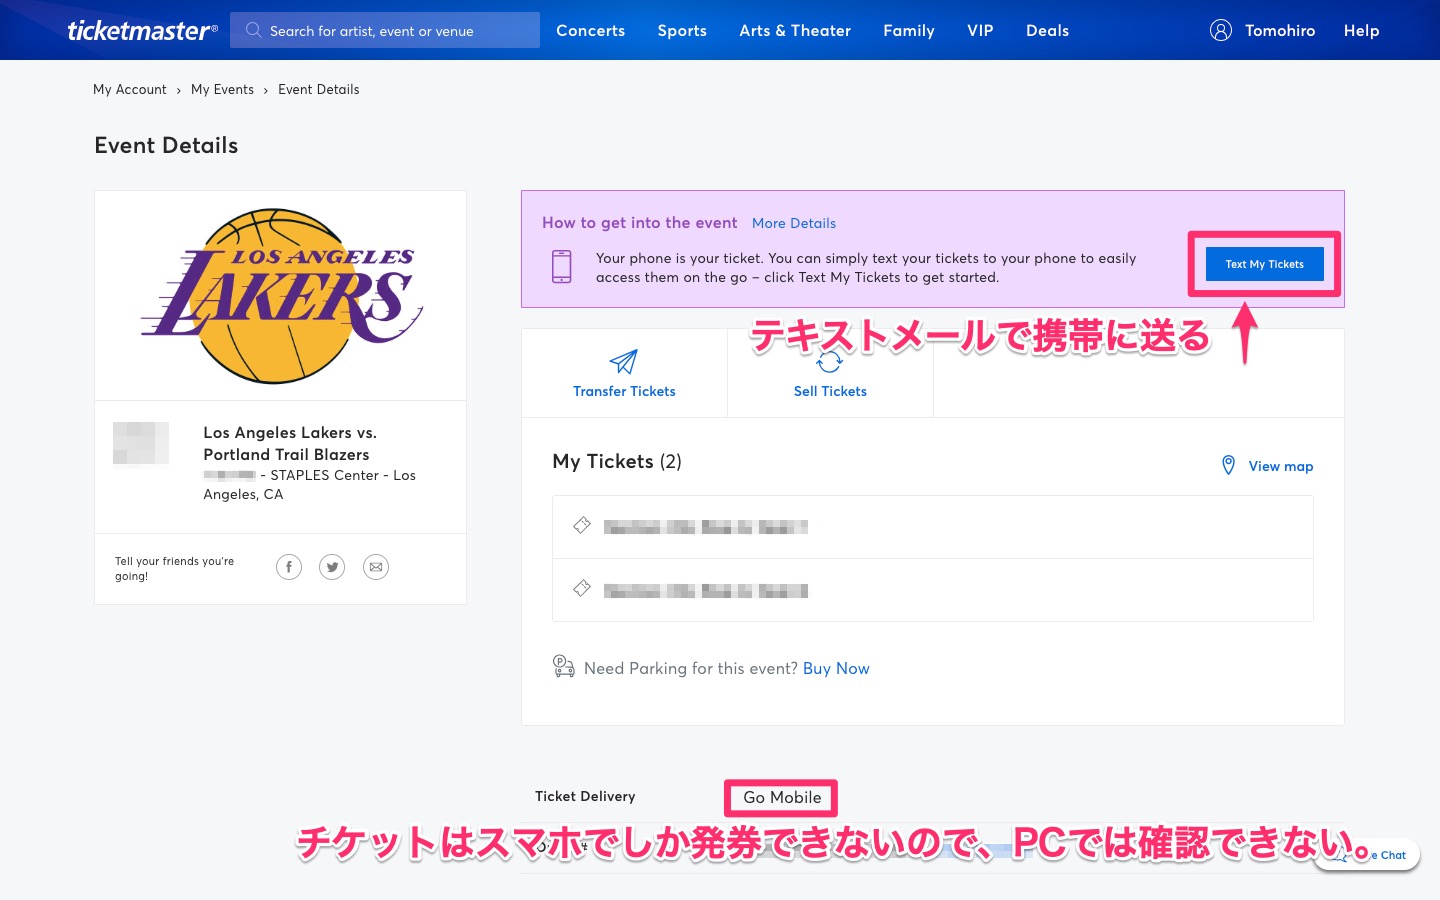Open the Live Chat button

[1367, 855]
